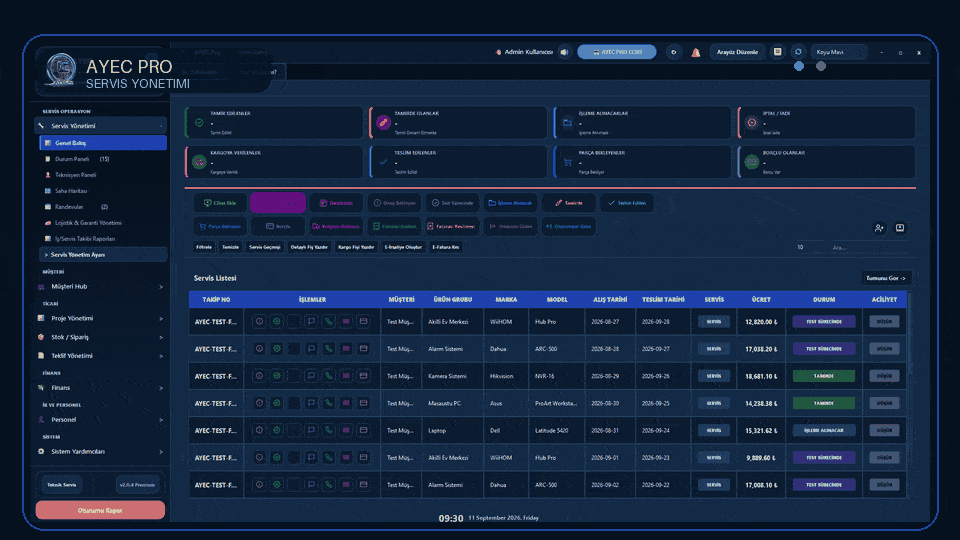
Task: Open the Parça Bekleyenler summary card
Action: click(x=642, y=162)
